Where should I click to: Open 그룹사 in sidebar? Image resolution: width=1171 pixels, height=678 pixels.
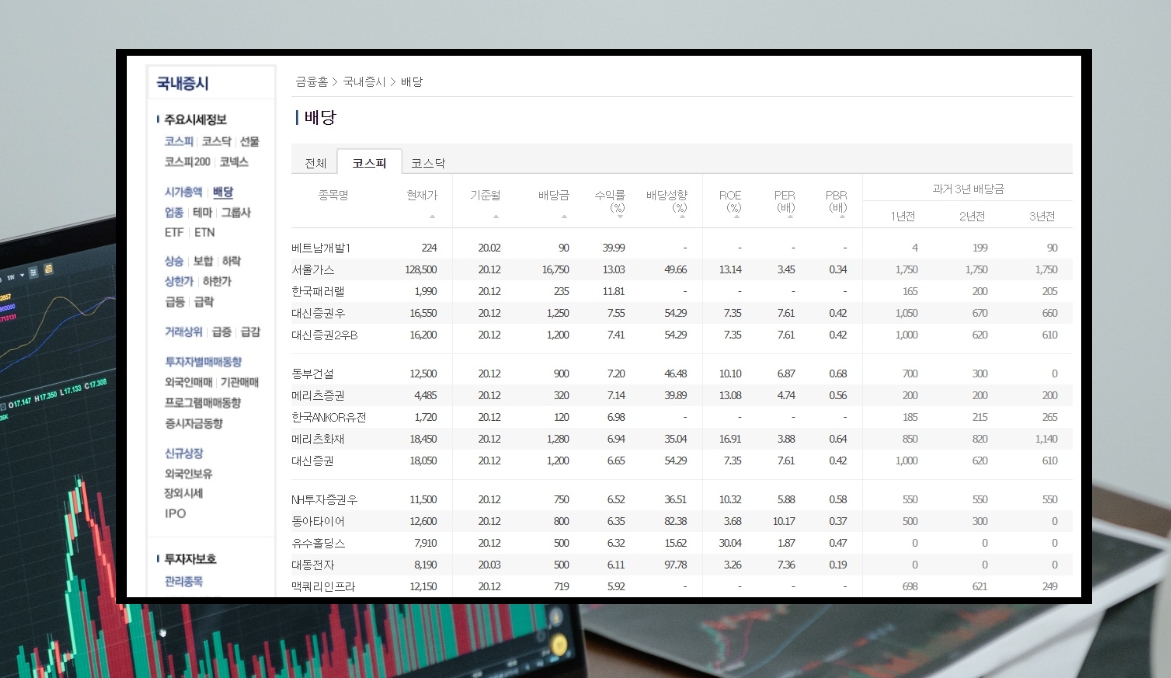(236, 212)
